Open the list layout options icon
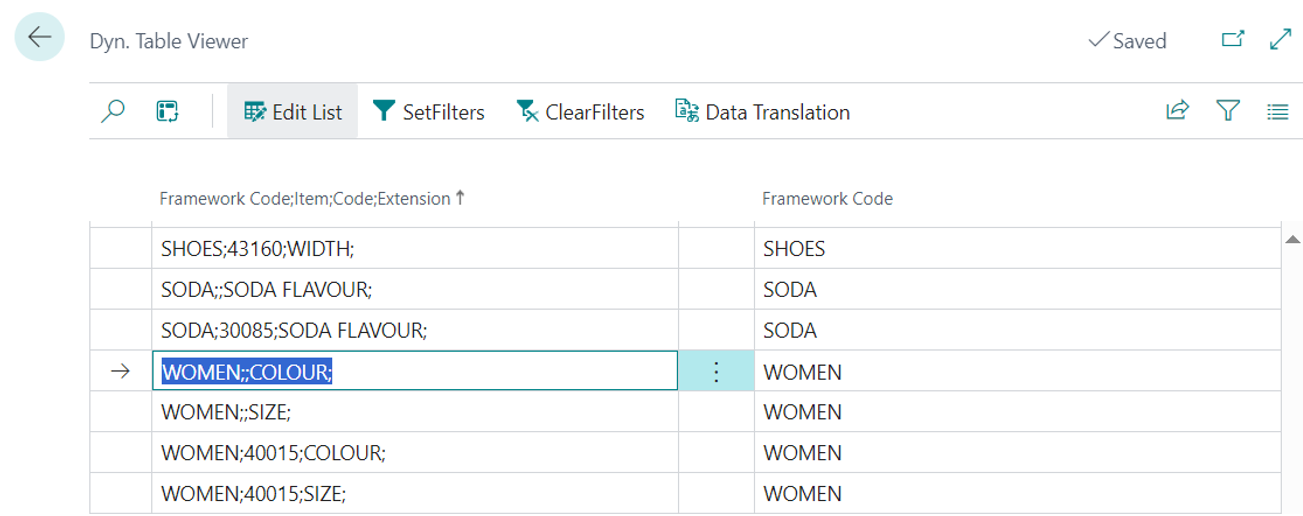The image size is (1303, 516). (1277, 112)
